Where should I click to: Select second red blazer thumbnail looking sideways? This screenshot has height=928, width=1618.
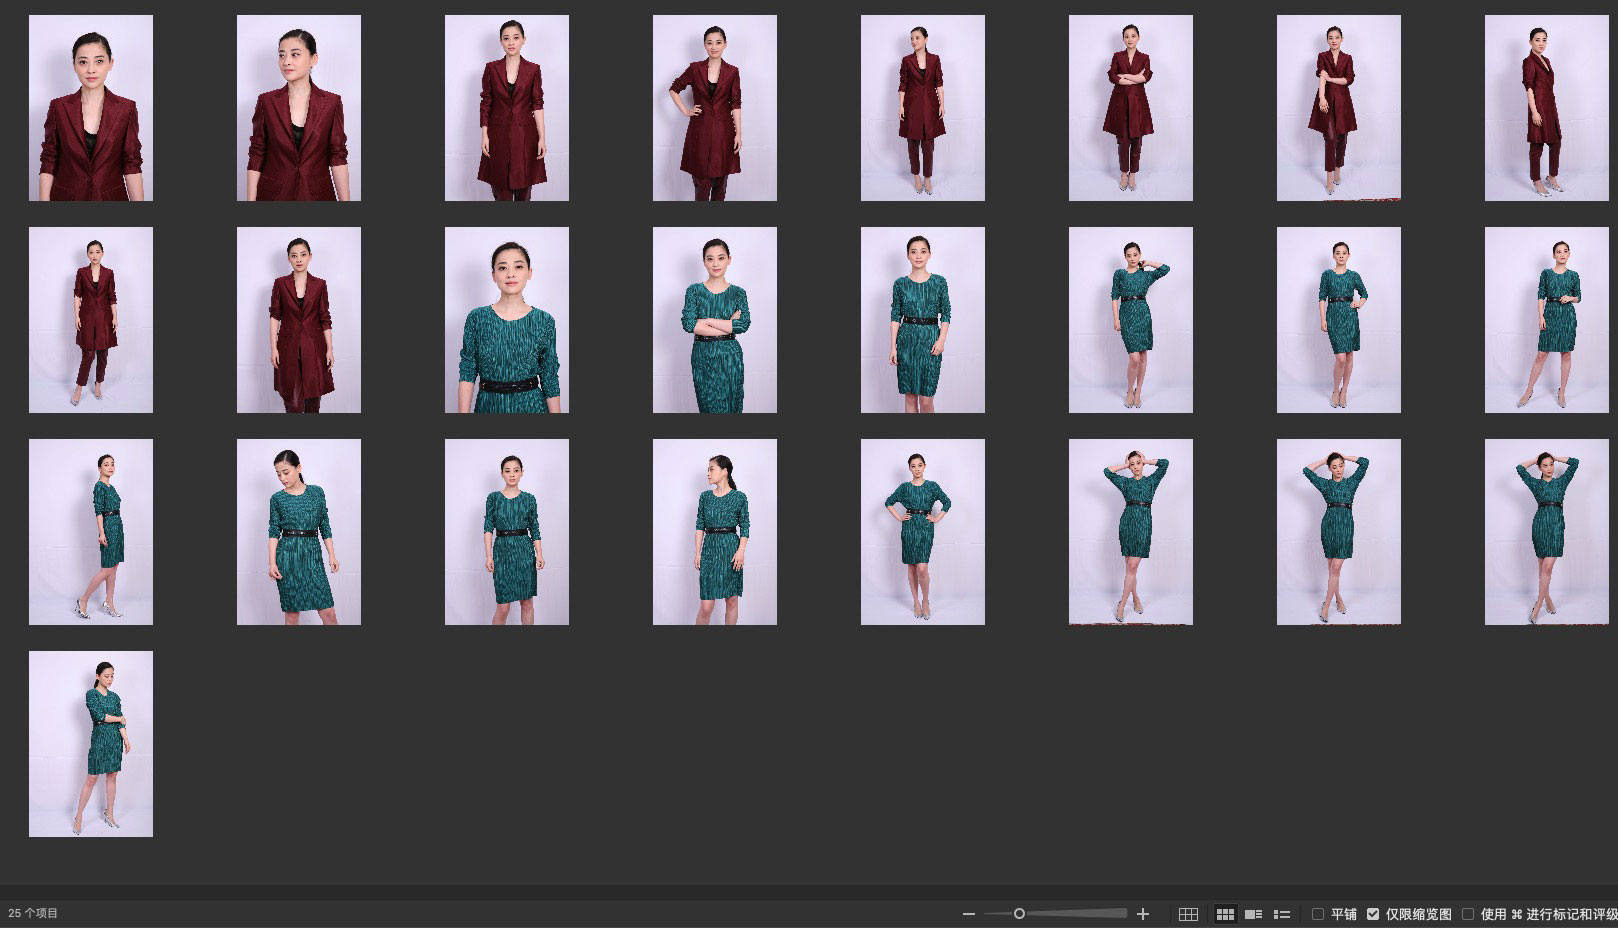(x=299, y=108)
